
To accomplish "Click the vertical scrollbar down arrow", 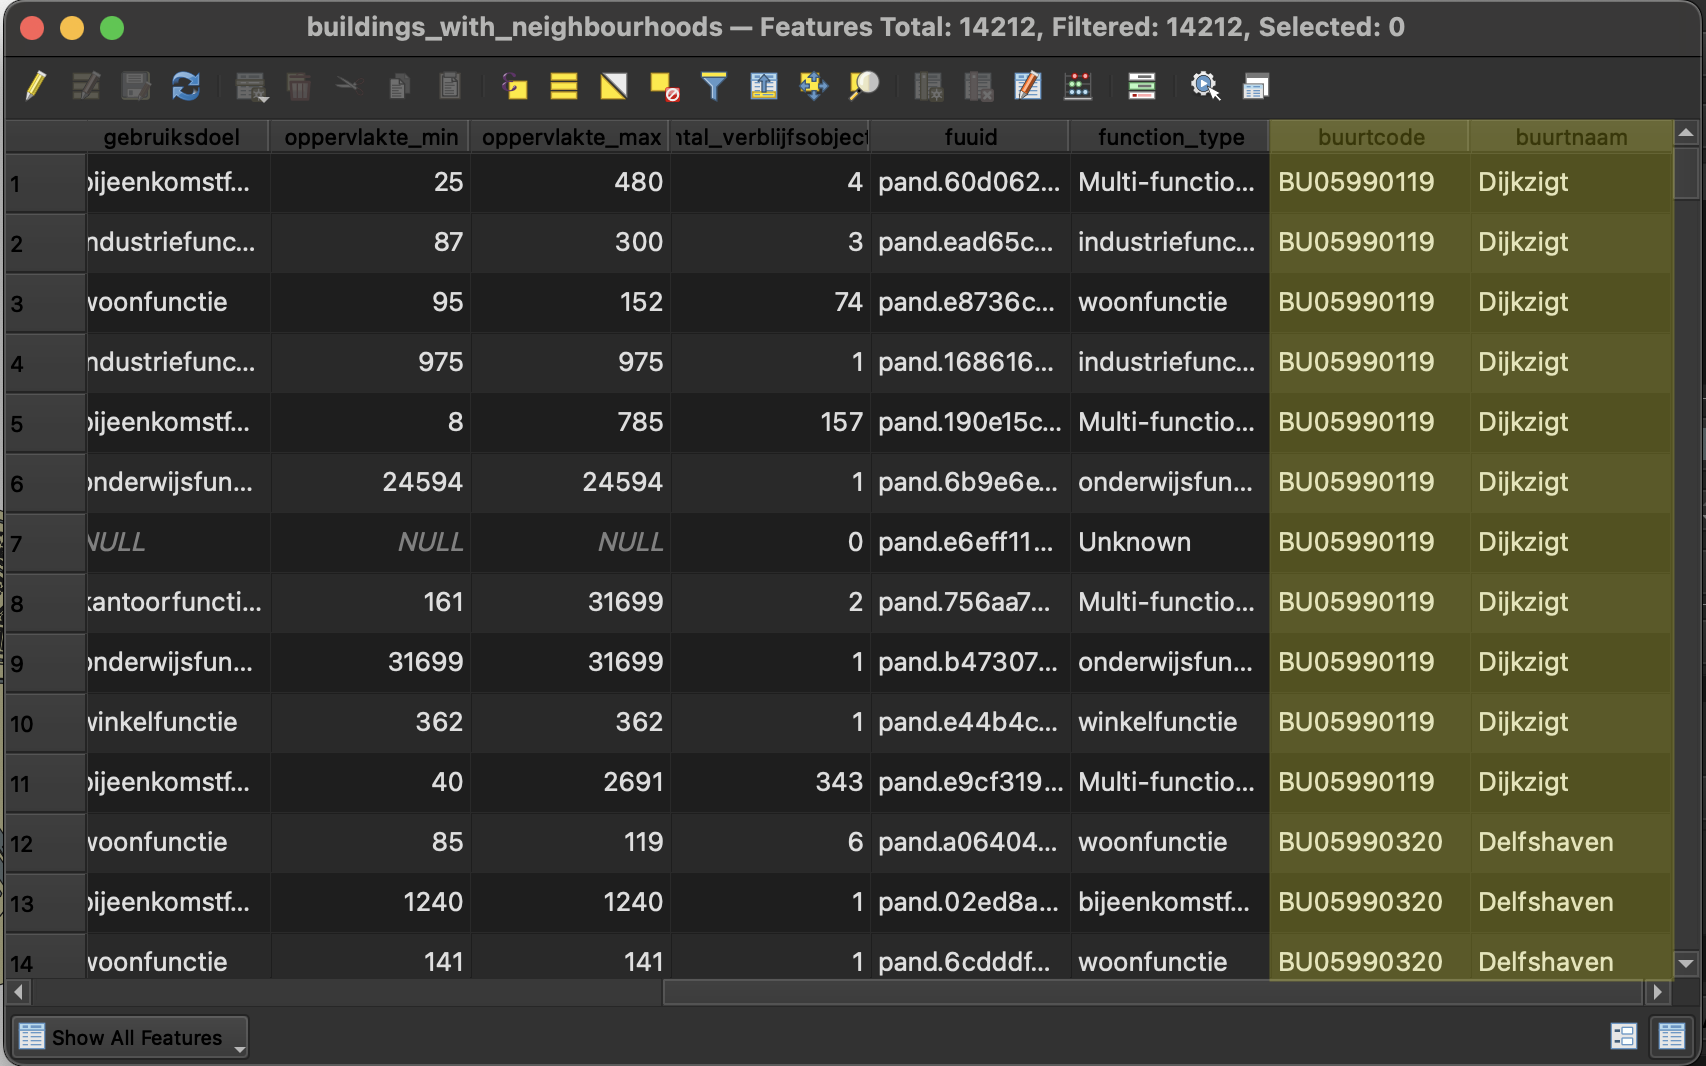I will (1686, 964).
